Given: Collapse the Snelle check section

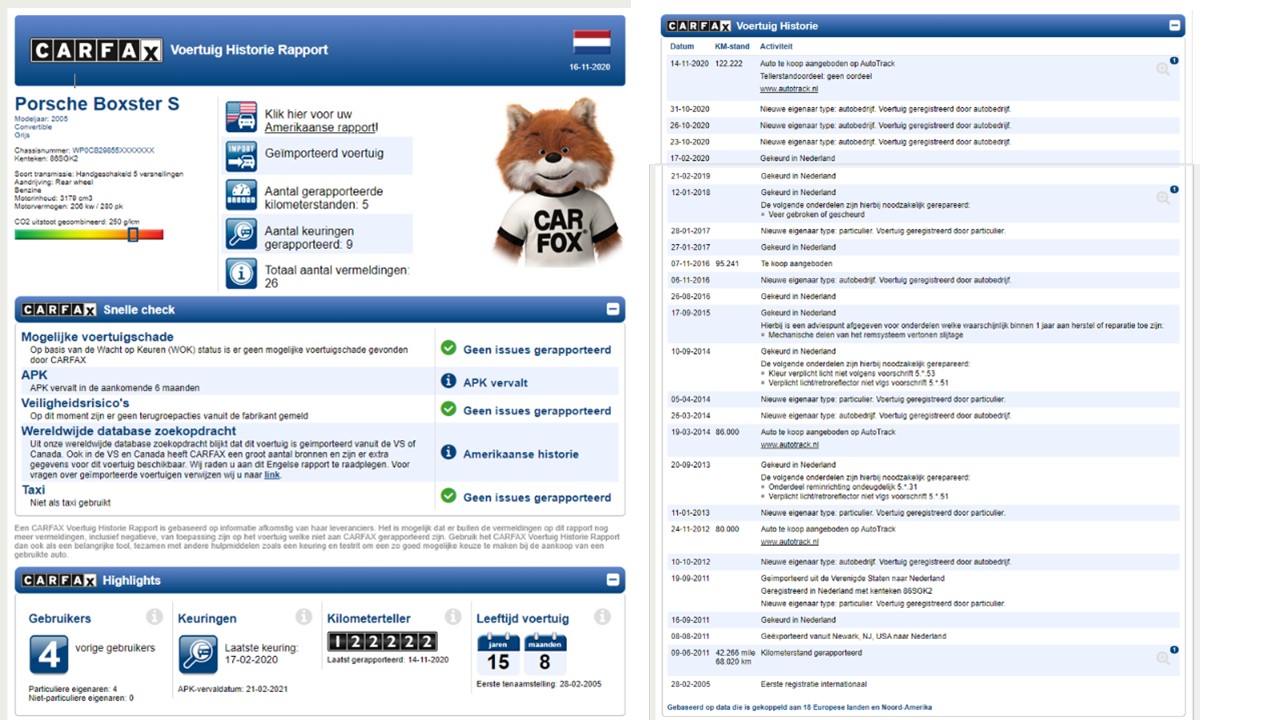Looking at the screenshot, I should click(x=612, y=310).
